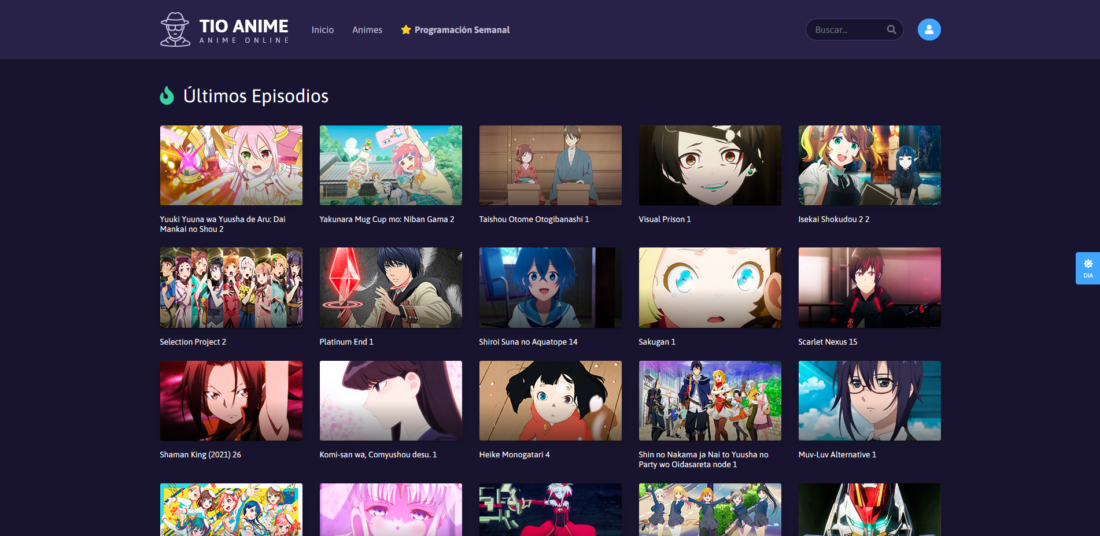Open Scarlet Nexus 15 thumbnail
Viewport: 1100px width, 536px height.
(870, 288)
